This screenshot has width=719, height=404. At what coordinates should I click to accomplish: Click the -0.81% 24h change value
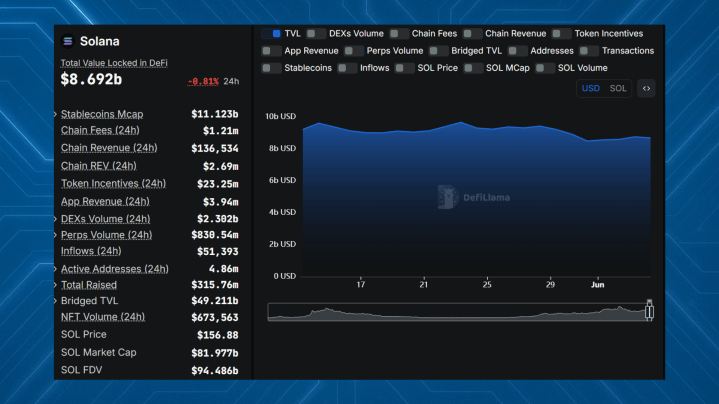pos(203,82)
